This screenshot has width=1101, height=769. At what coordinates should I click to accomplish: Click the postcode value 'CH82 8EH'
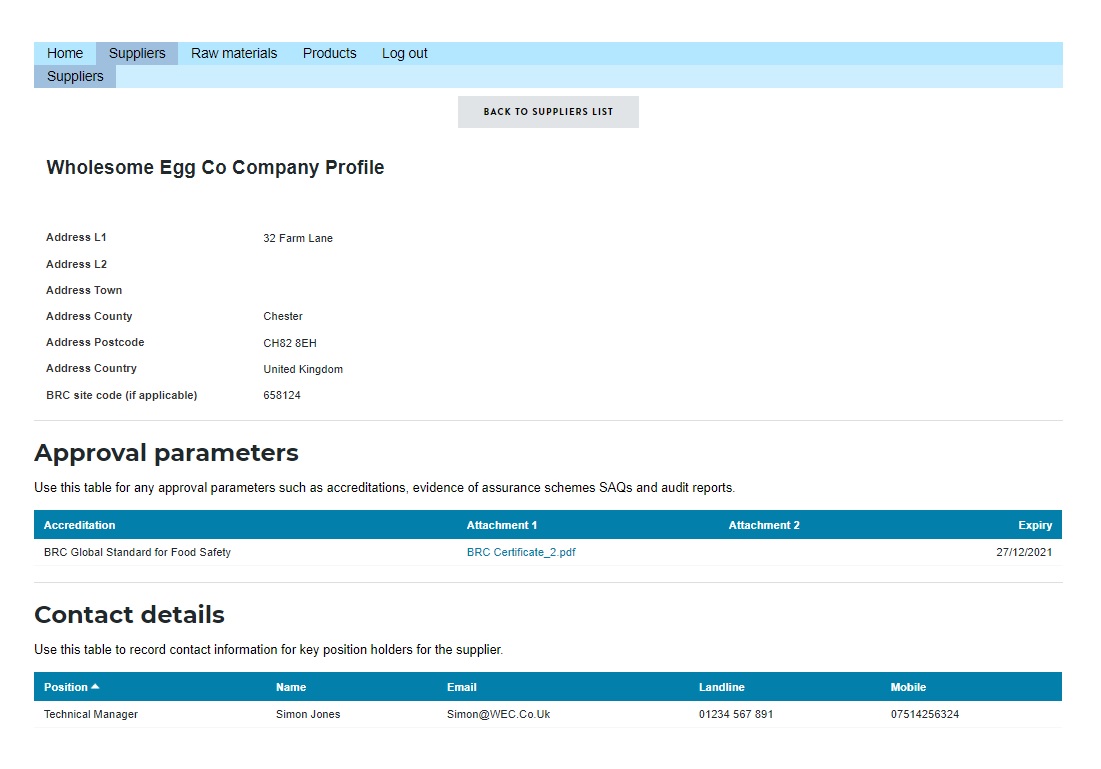(290, 343)
